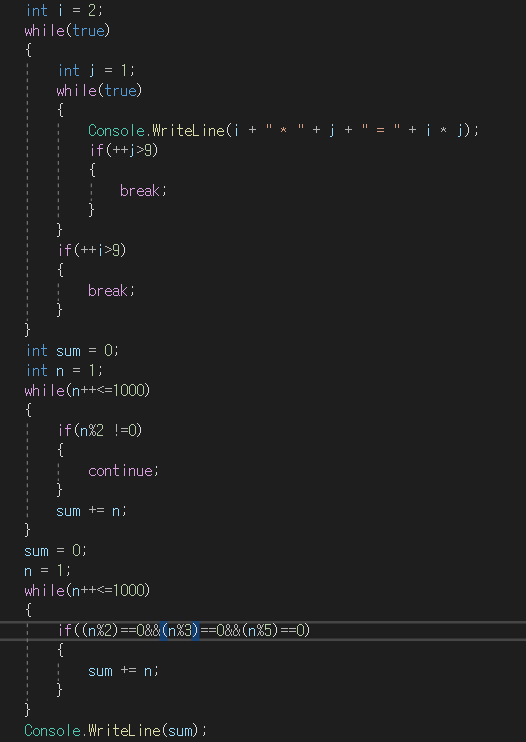This screenshot has height=742, width=526.
Task: Click the 'break;' statement under if(++i>9)
Action: tap(112, 290)
